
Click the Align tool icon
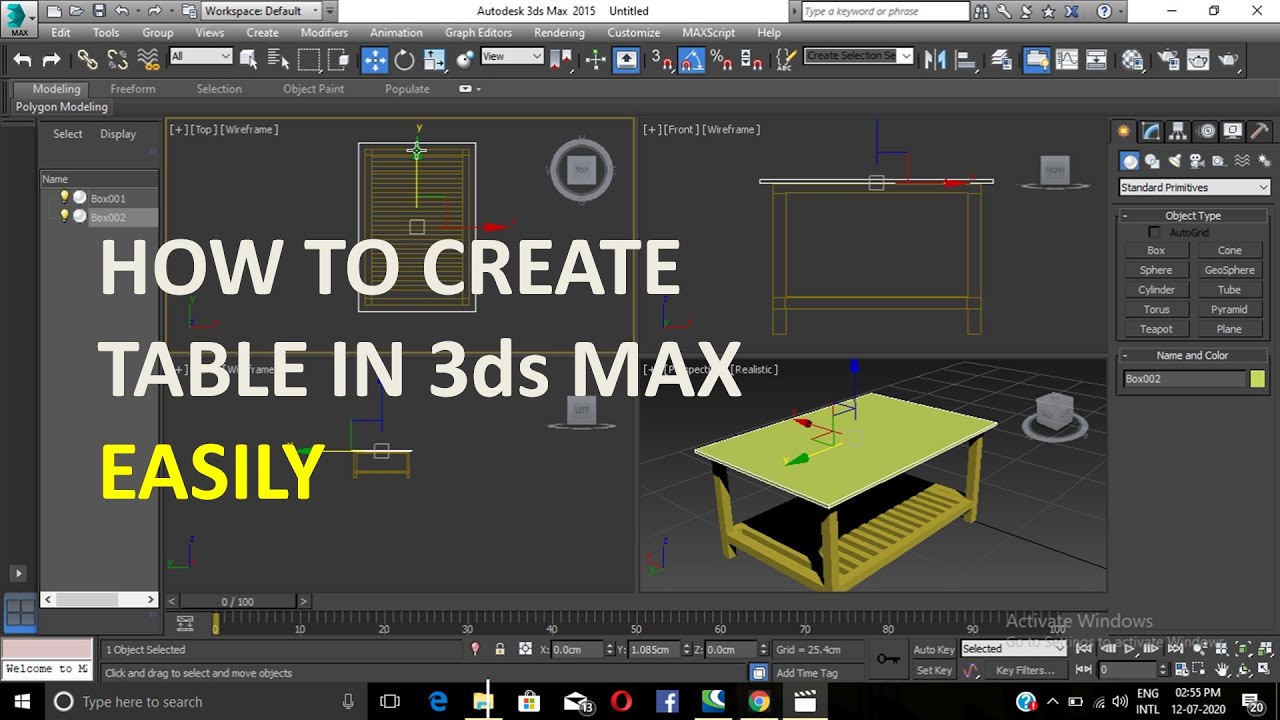966,60
